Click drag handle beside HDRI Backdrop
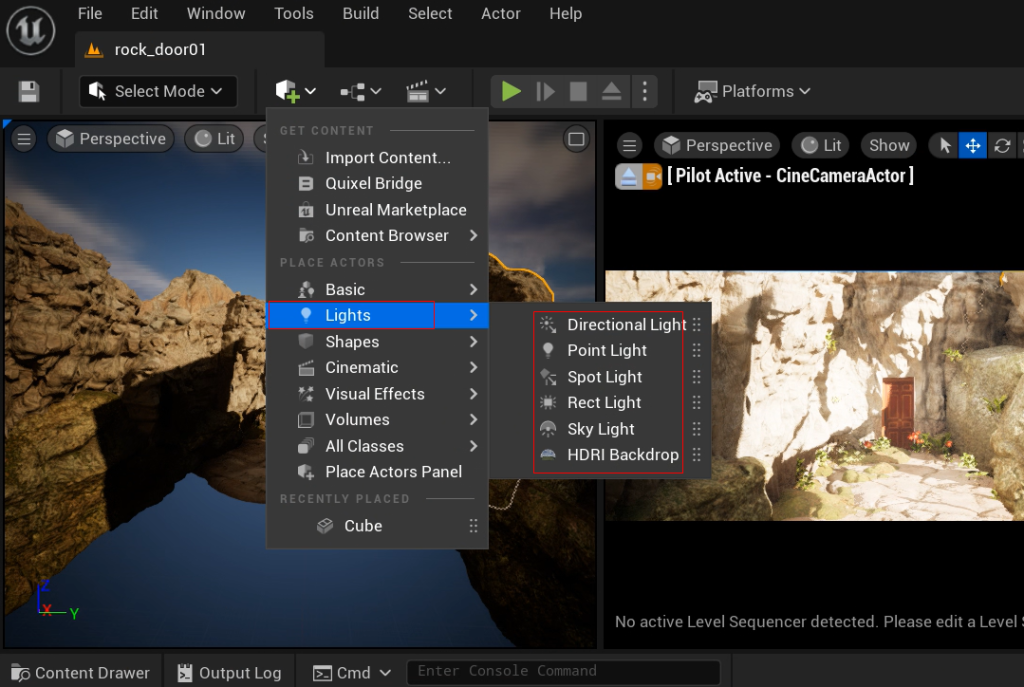1024x687 pixels. 697,455
